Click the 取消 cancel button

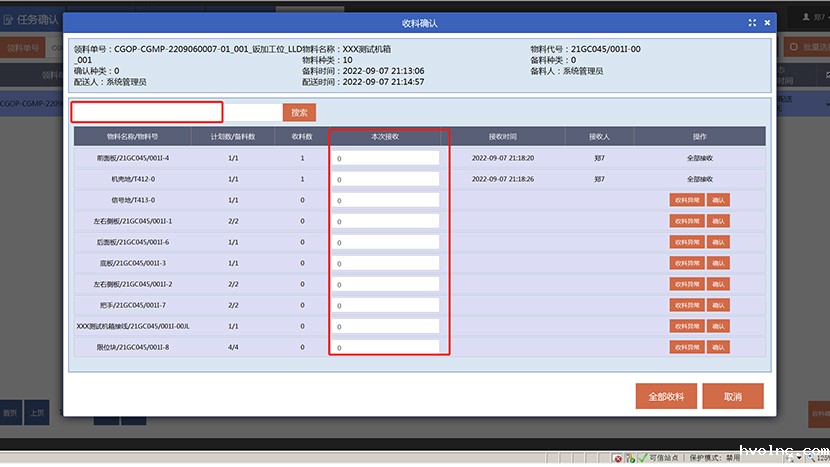(733, 396)
